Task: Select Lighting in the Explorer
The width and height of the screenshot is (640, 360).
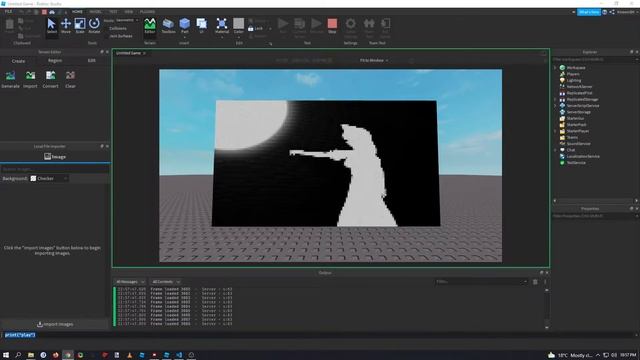Action: point(573,80)
